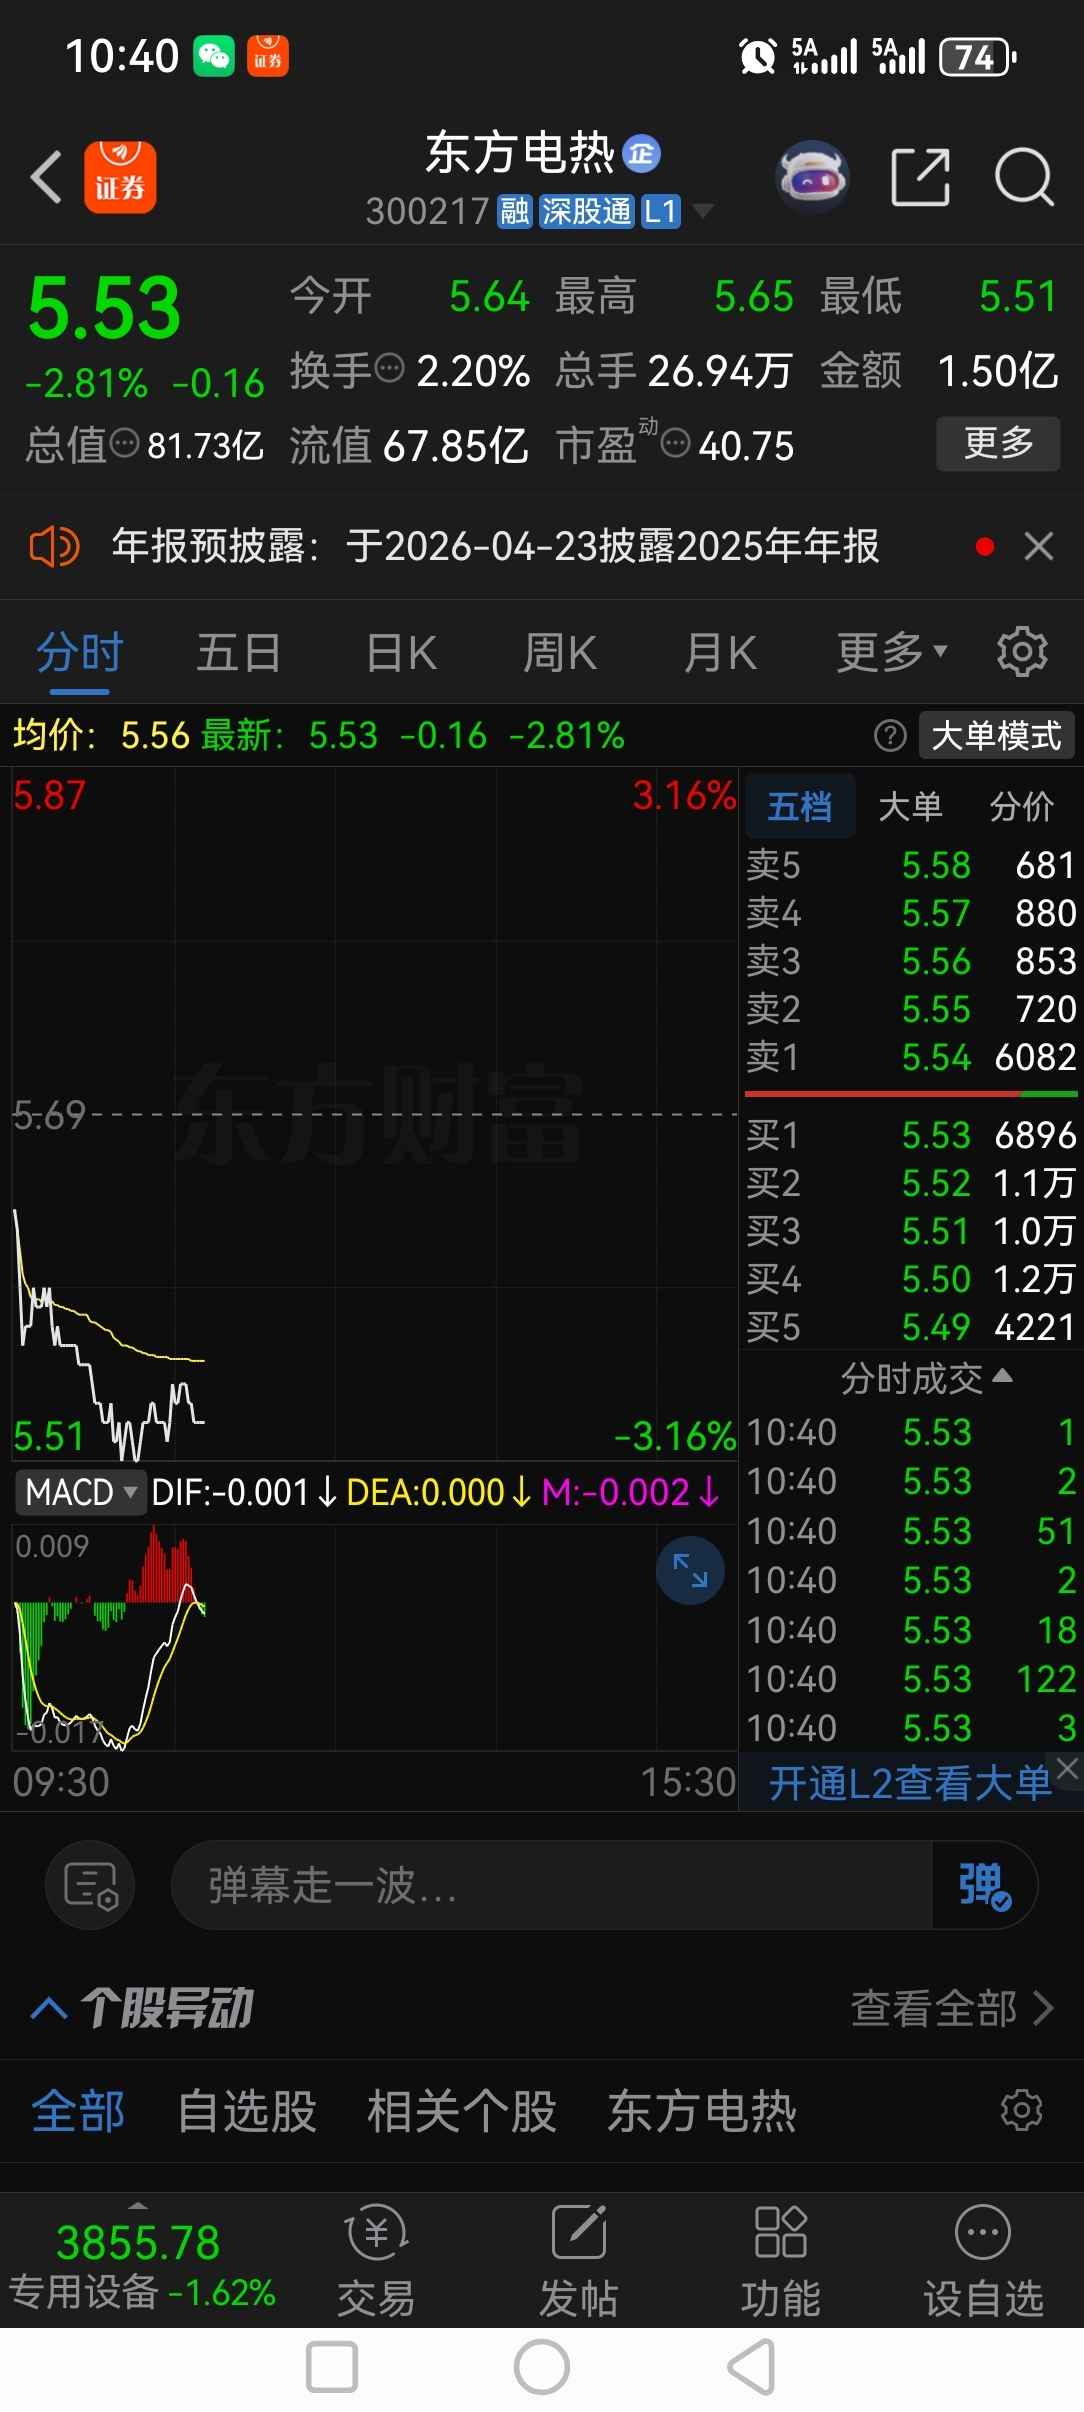This screenshot has width=1084, height=2412.
Task: Tap 开通L2查看大单 link
Action: tap(910, 1783)
